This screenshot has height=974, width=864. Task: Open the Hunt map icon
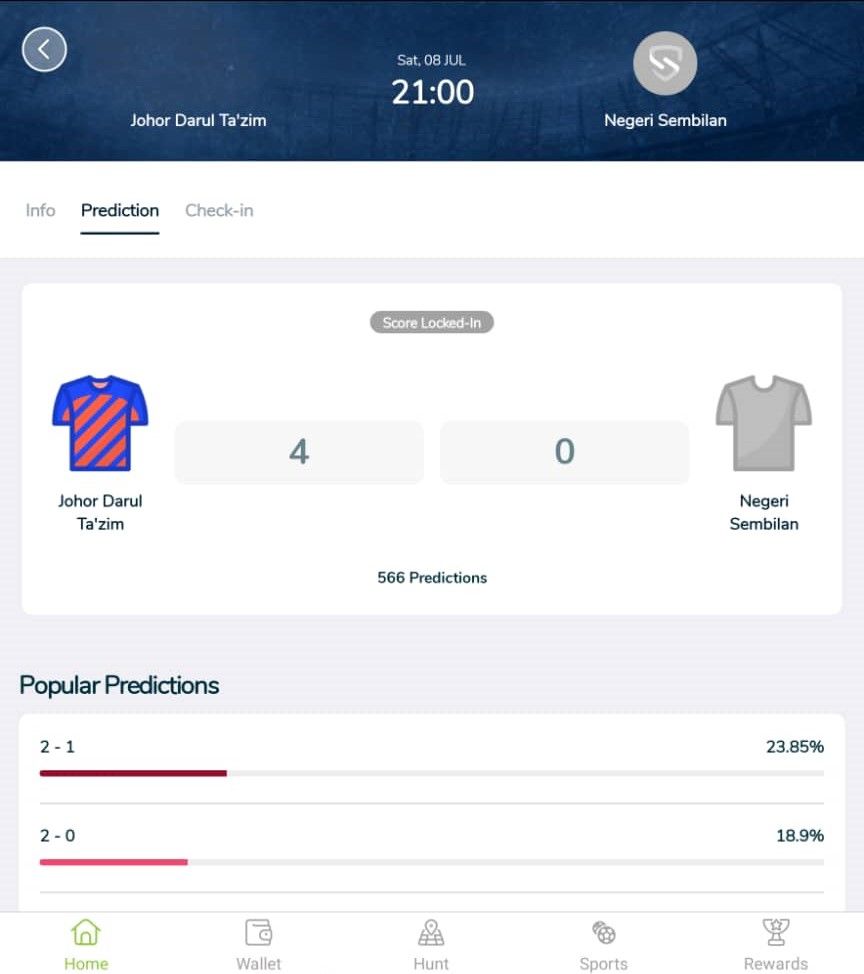tap(431, 932)
